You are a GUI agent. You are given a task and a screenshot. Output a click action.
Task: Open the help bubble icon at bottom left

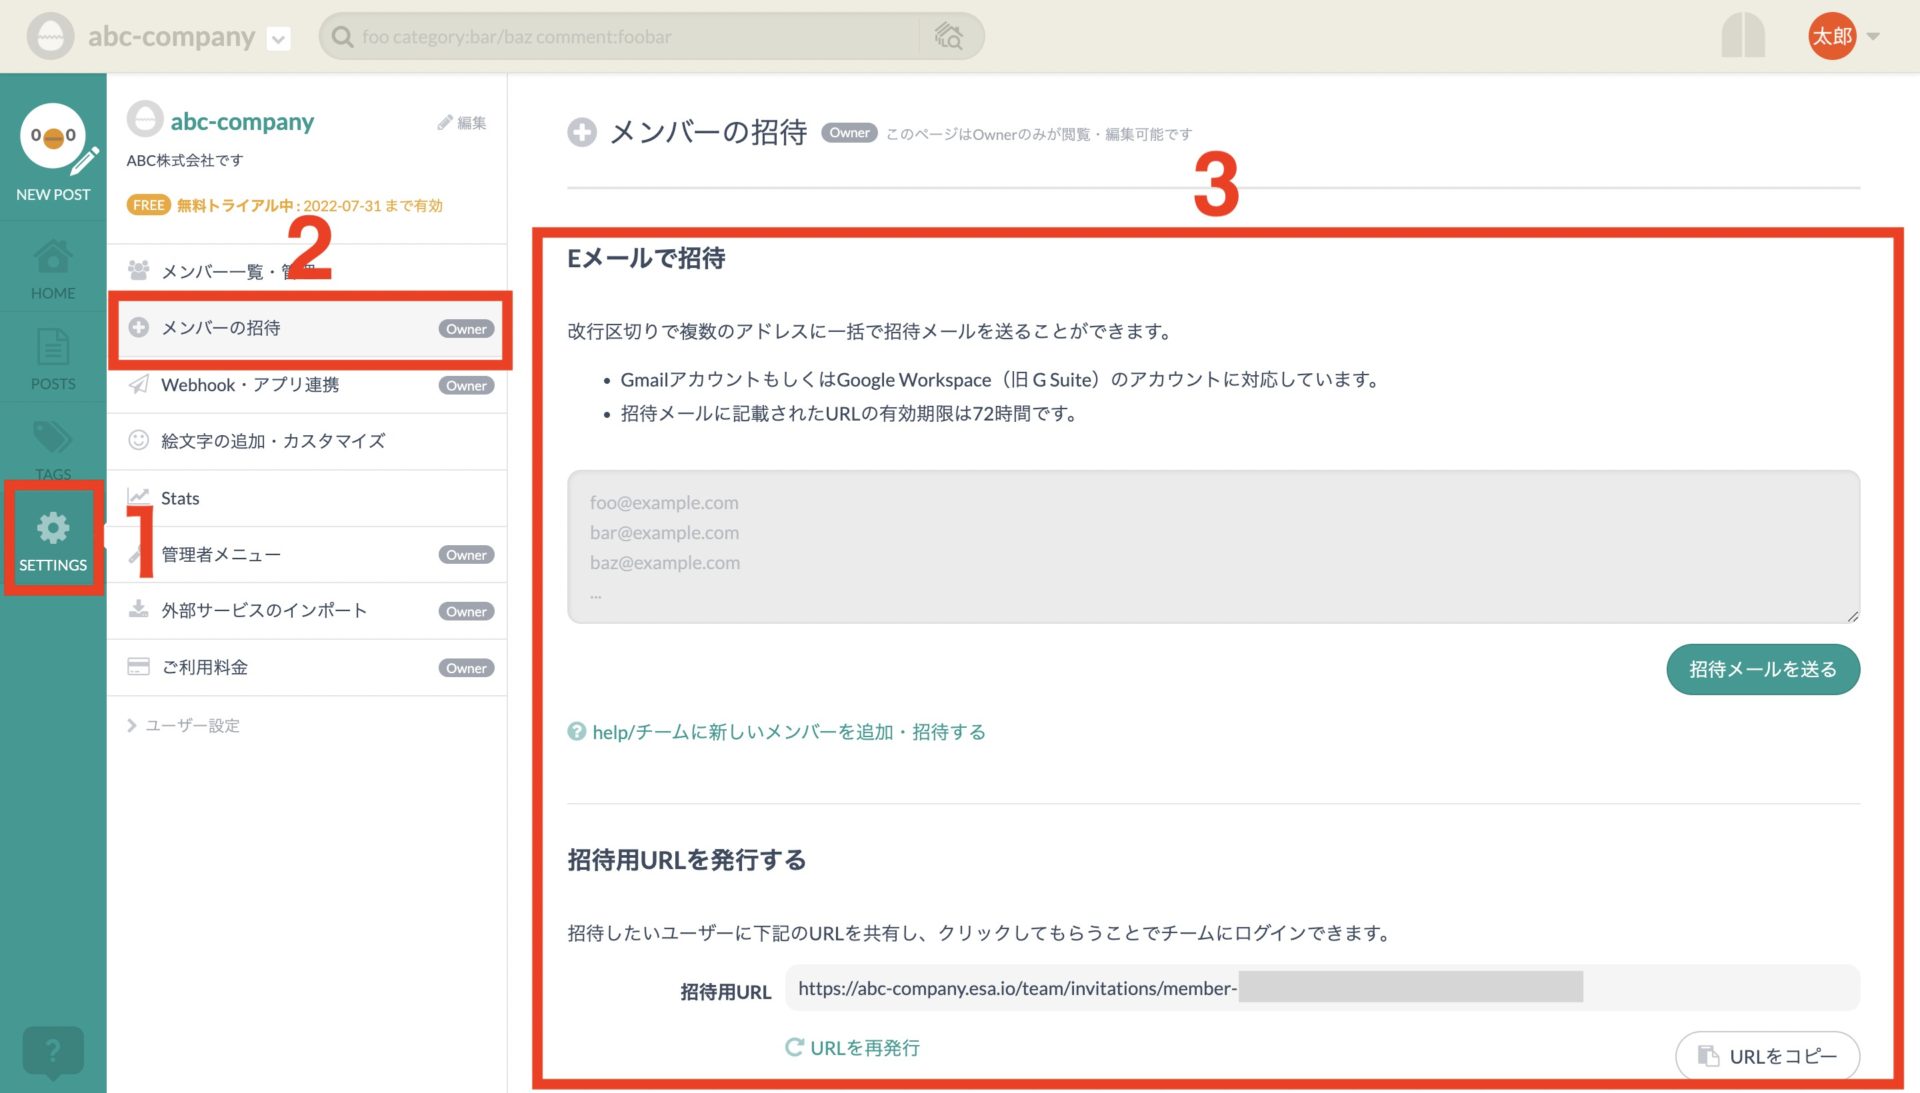(52, 1051)
